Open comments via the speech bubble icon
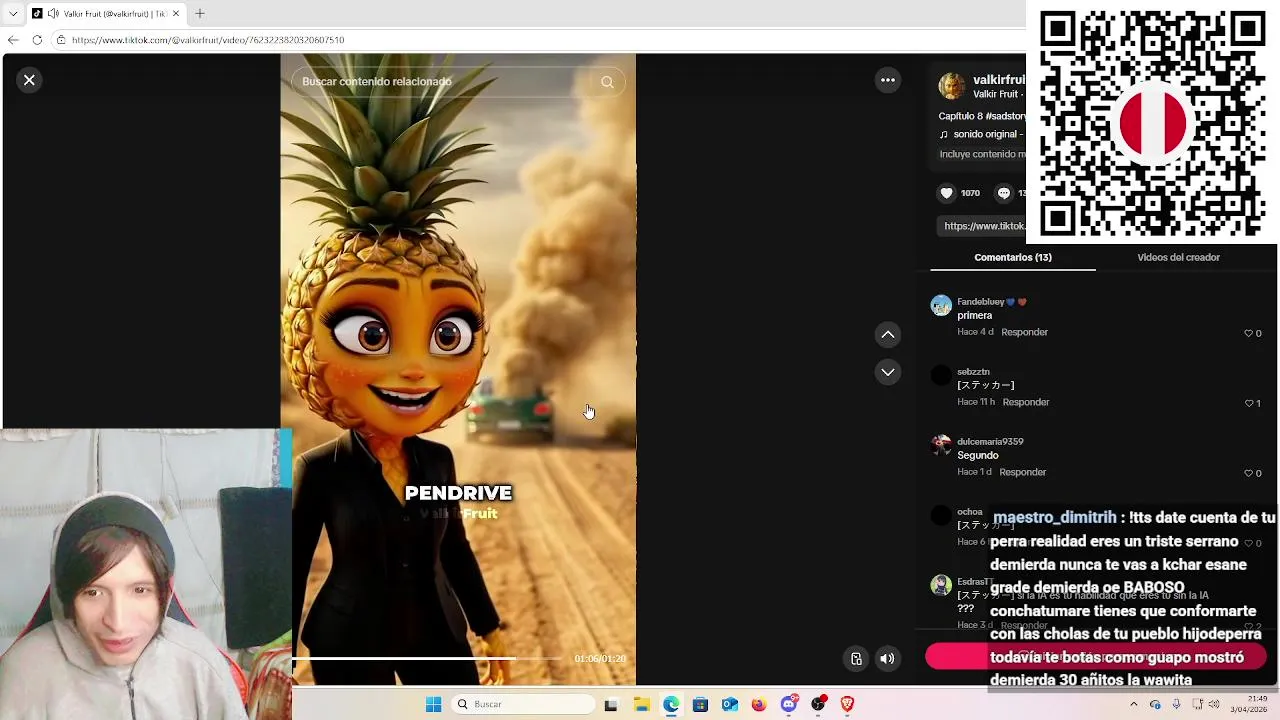1280x720 pixels. [x=1004, y=193]
